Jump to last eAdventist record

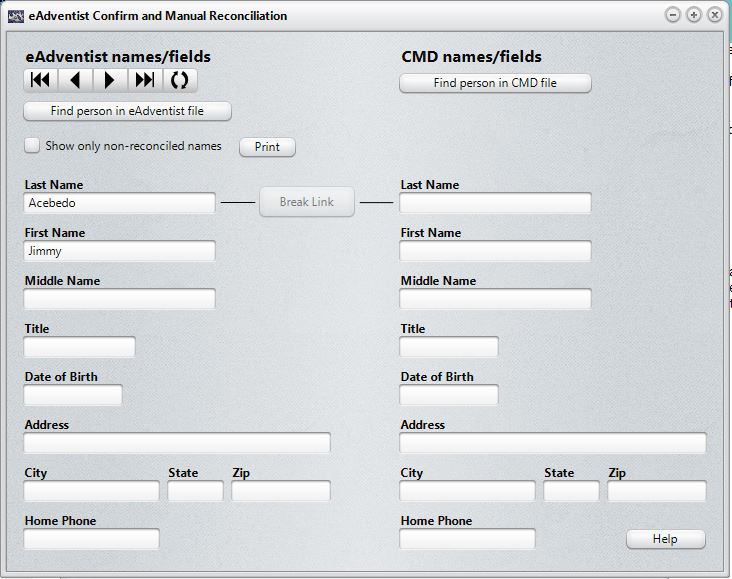pyautogui.click(x=145, y=80)
